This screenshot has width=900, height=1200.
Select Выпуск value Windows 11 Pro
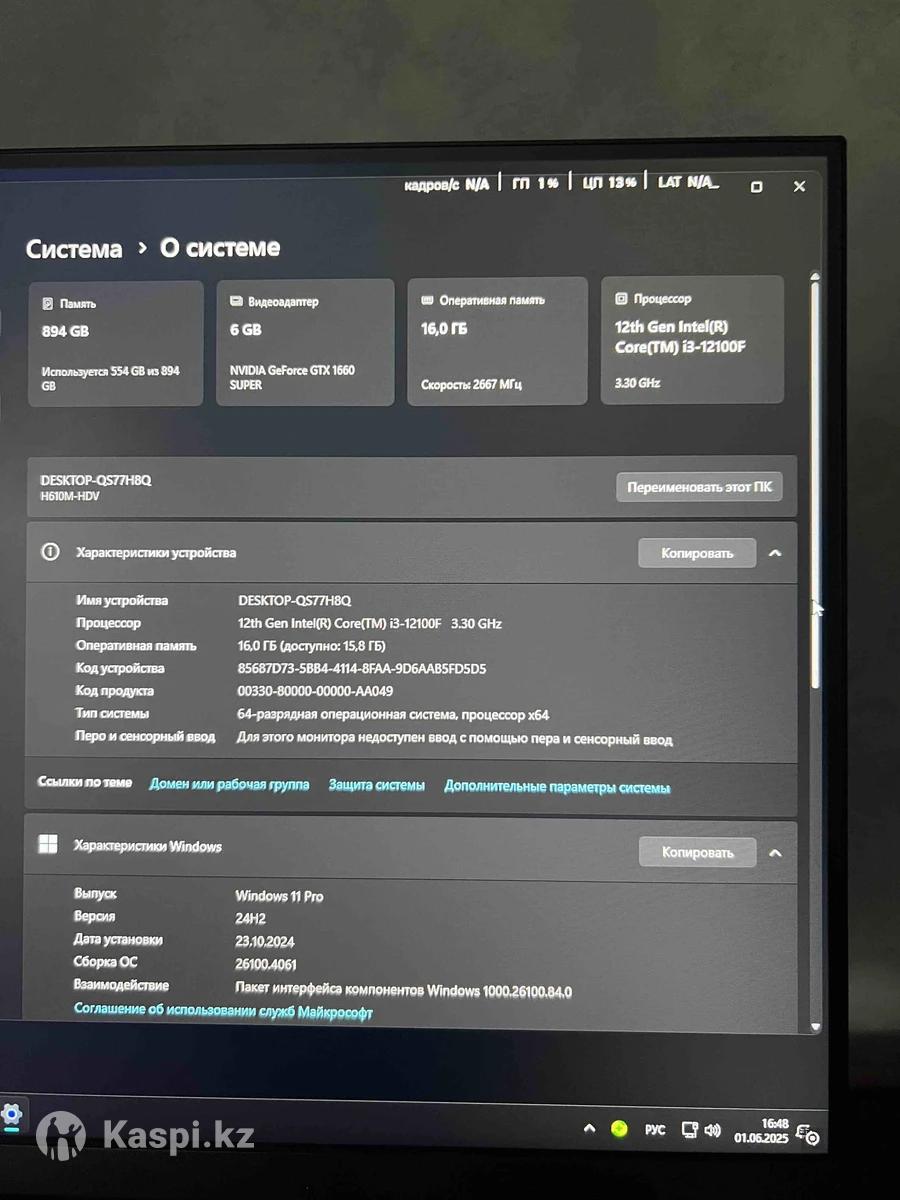[279, 896]
